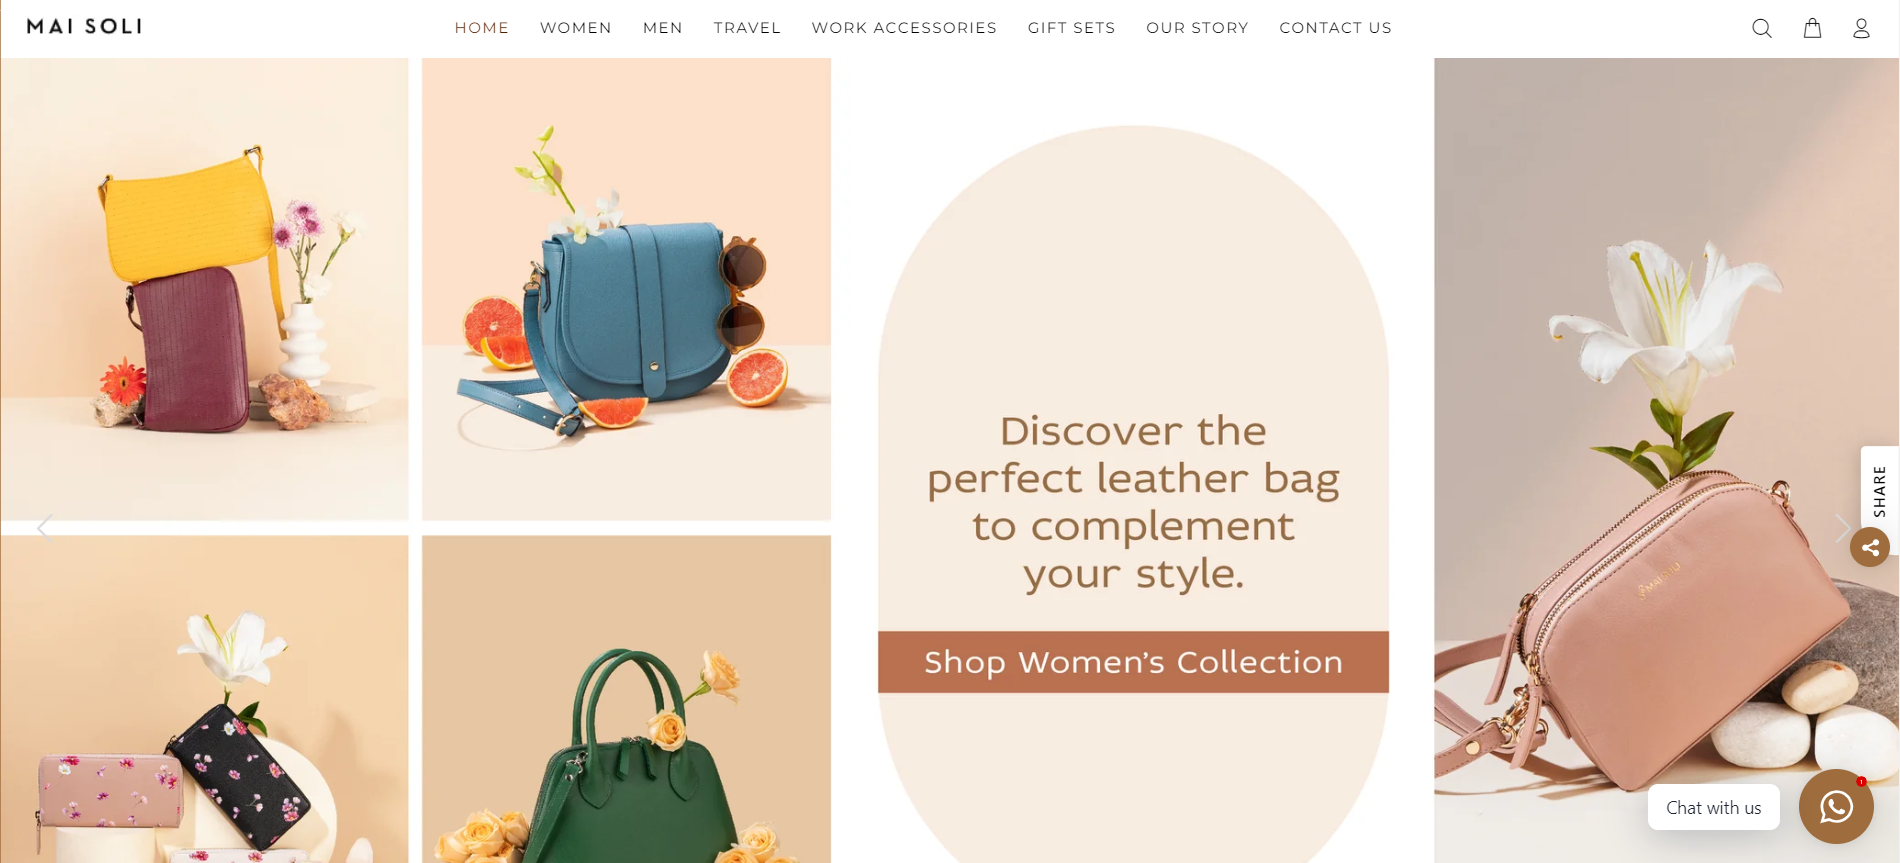Click the brown share circle icon
Viewport: 1900px width, 863px height.
coord(1870,547)
